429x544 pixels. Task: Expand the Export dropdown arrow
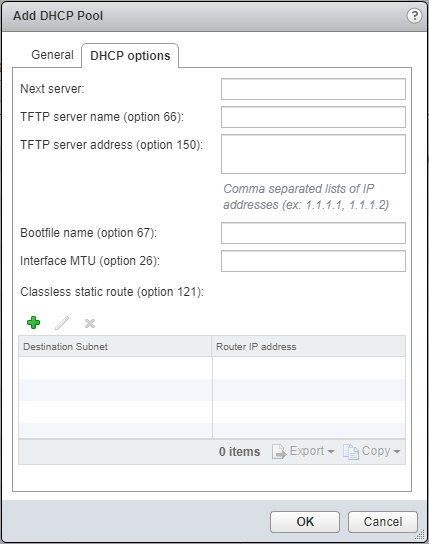[x=331, y=452]
